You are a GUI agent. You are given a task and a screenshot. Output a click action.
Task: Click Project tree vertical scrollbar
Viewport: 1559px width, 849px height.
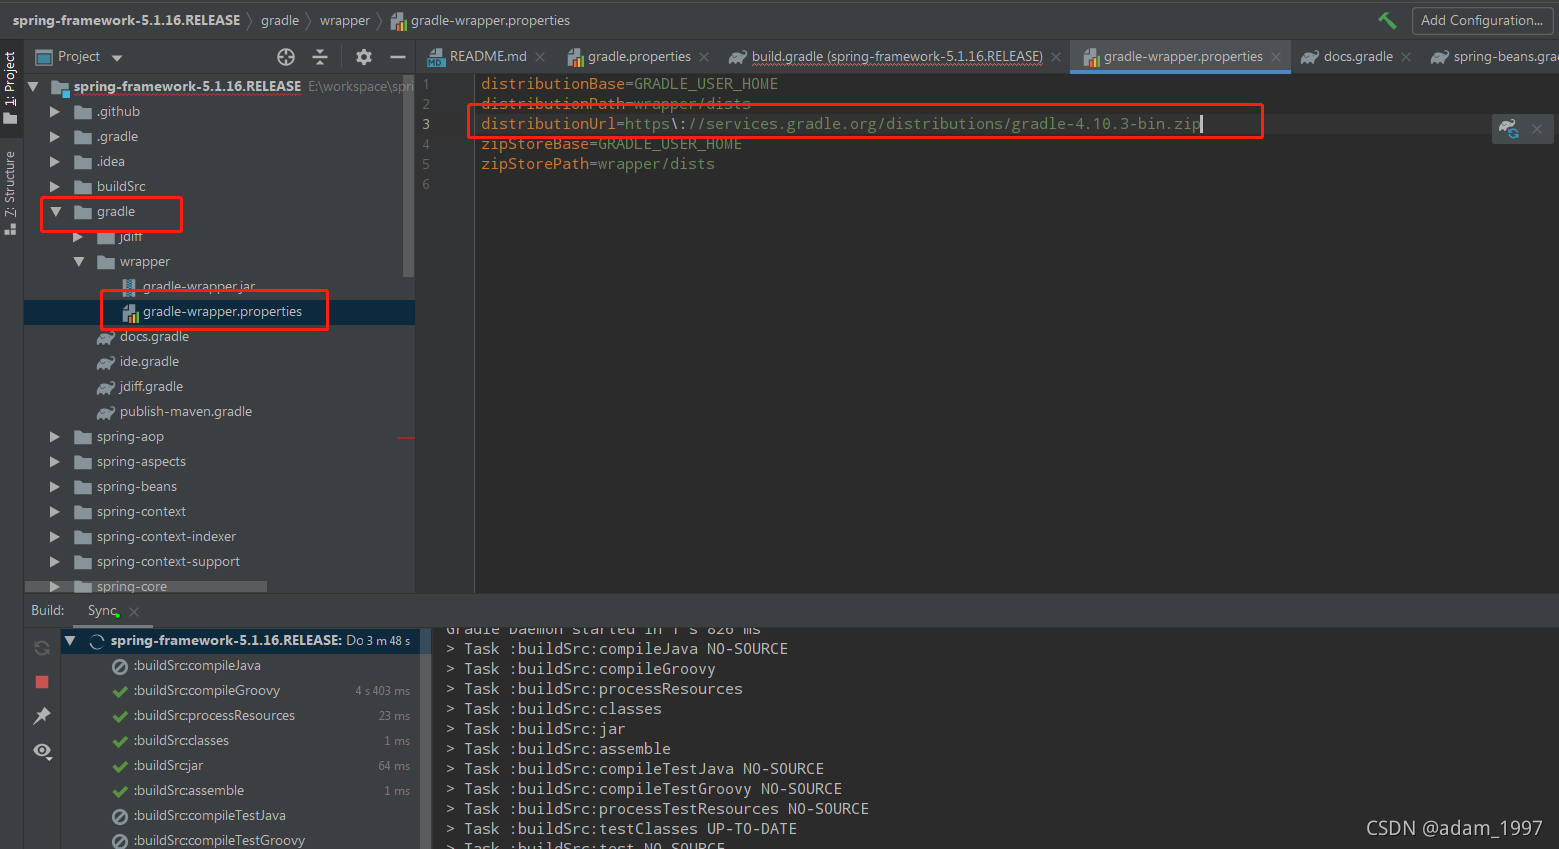pos(408,175)
